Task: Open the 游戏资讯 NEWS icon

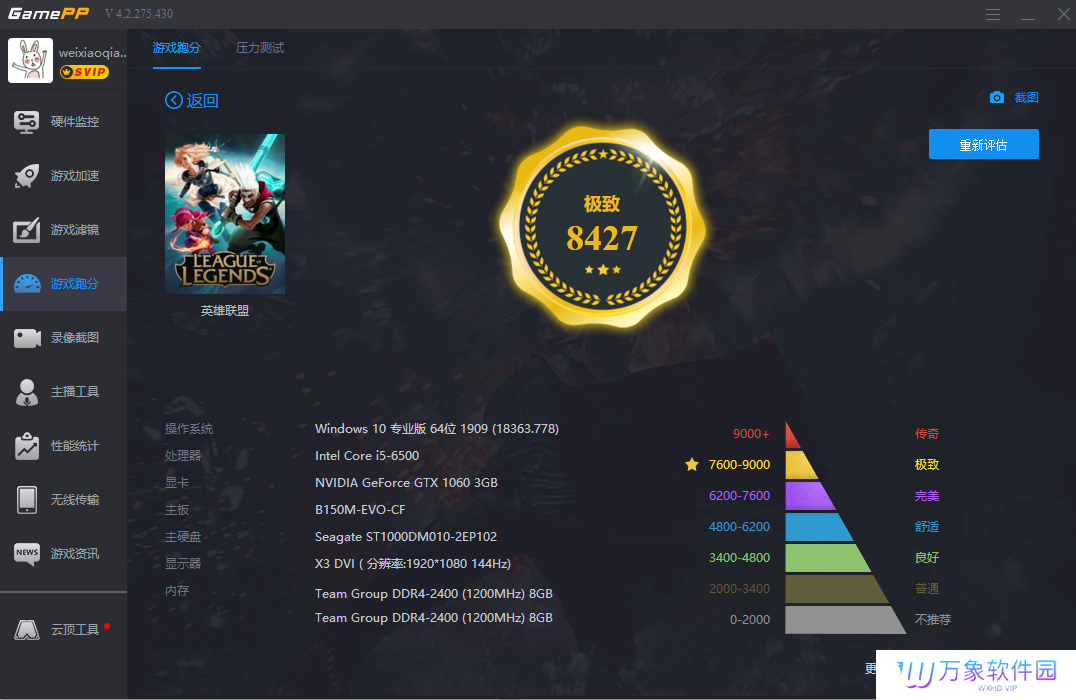Action: (x=27, y=554)
